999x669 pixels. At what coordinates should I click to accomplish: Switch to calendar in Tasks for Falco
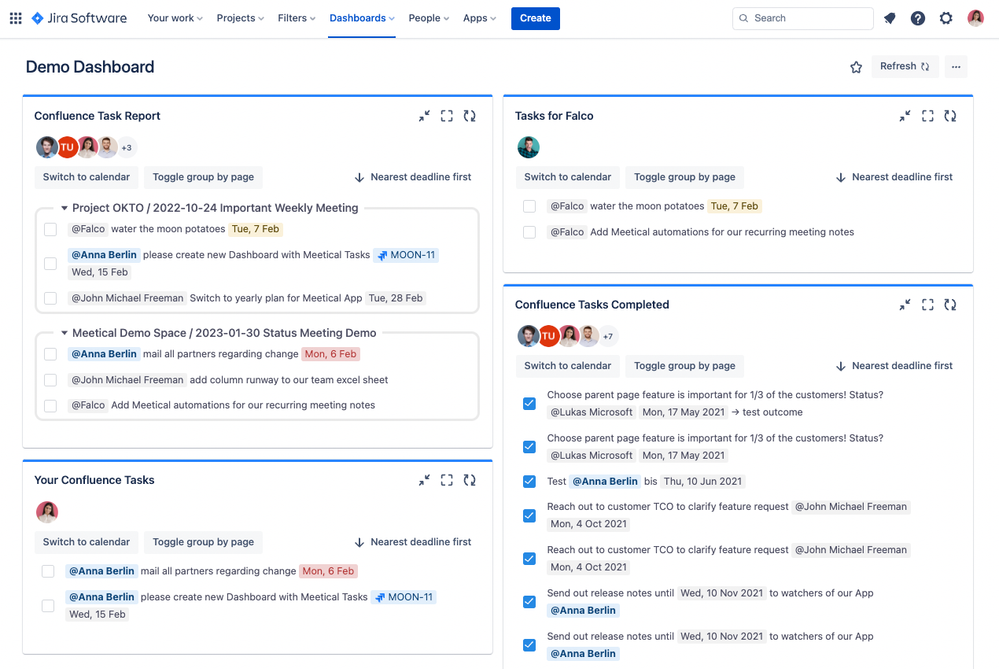(567, 177)
